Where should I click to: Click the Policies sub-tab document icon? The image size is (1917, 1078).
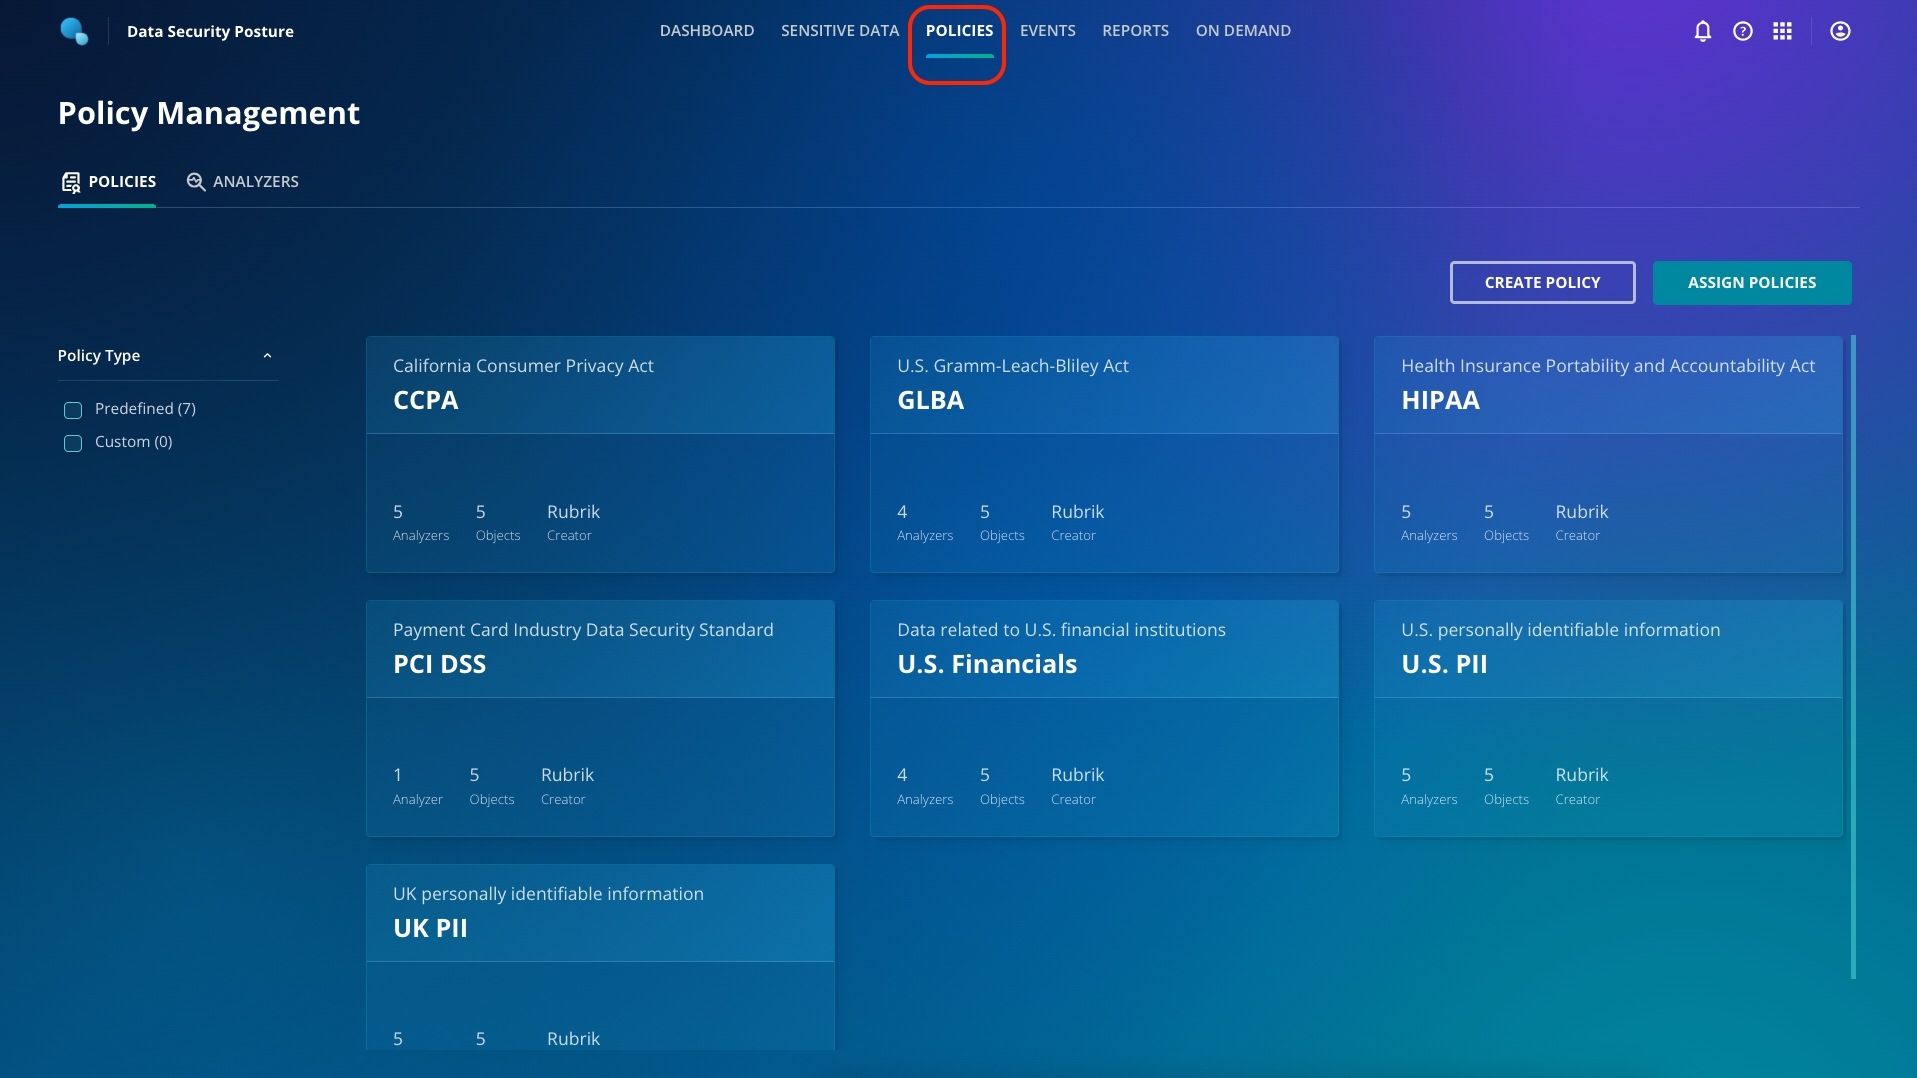pyautogui.click(x=71, y=182)
